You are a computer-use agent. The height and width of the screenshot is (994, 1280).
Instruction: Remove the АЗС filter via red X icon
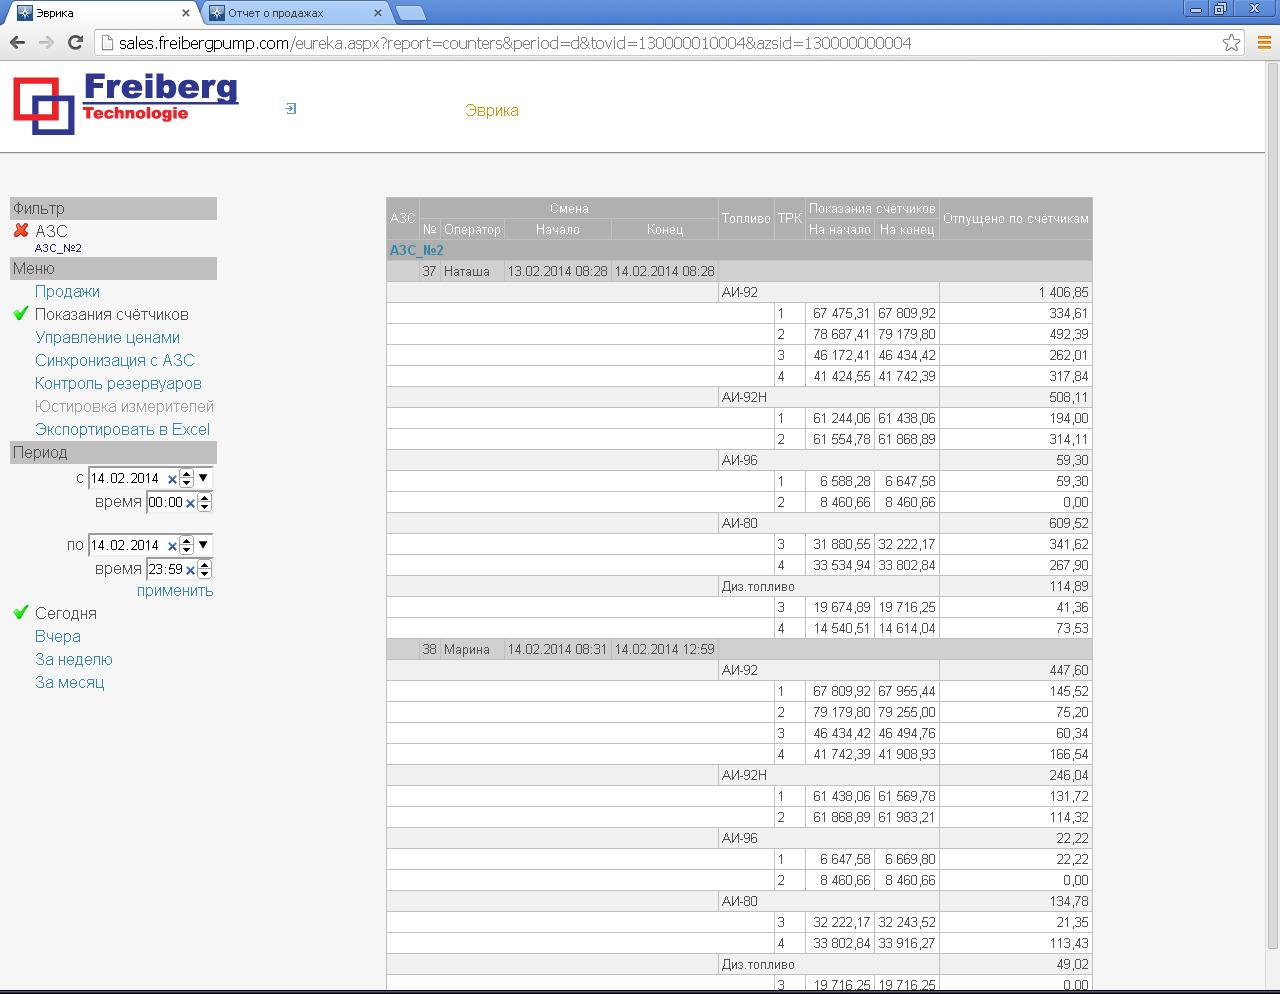(20, 231)
